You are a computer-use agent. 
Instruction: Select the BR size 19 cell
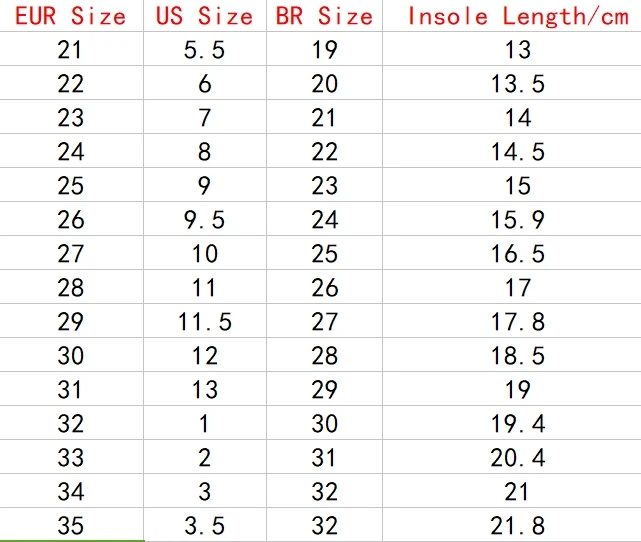click(x=324, y=49)
